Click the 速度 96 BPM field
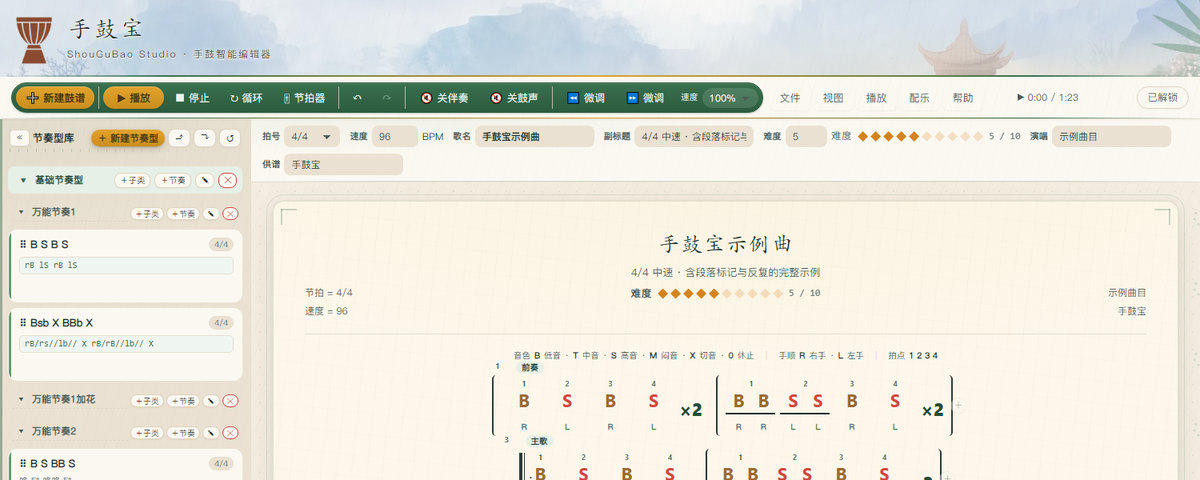1200x480 pixels. coord(395,136)
